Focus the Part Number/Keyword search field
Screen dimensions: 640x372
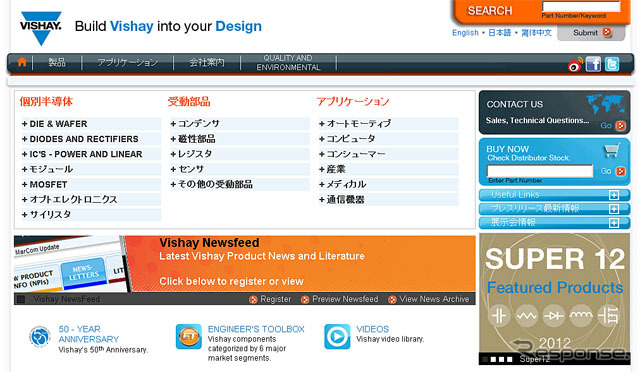581,6
